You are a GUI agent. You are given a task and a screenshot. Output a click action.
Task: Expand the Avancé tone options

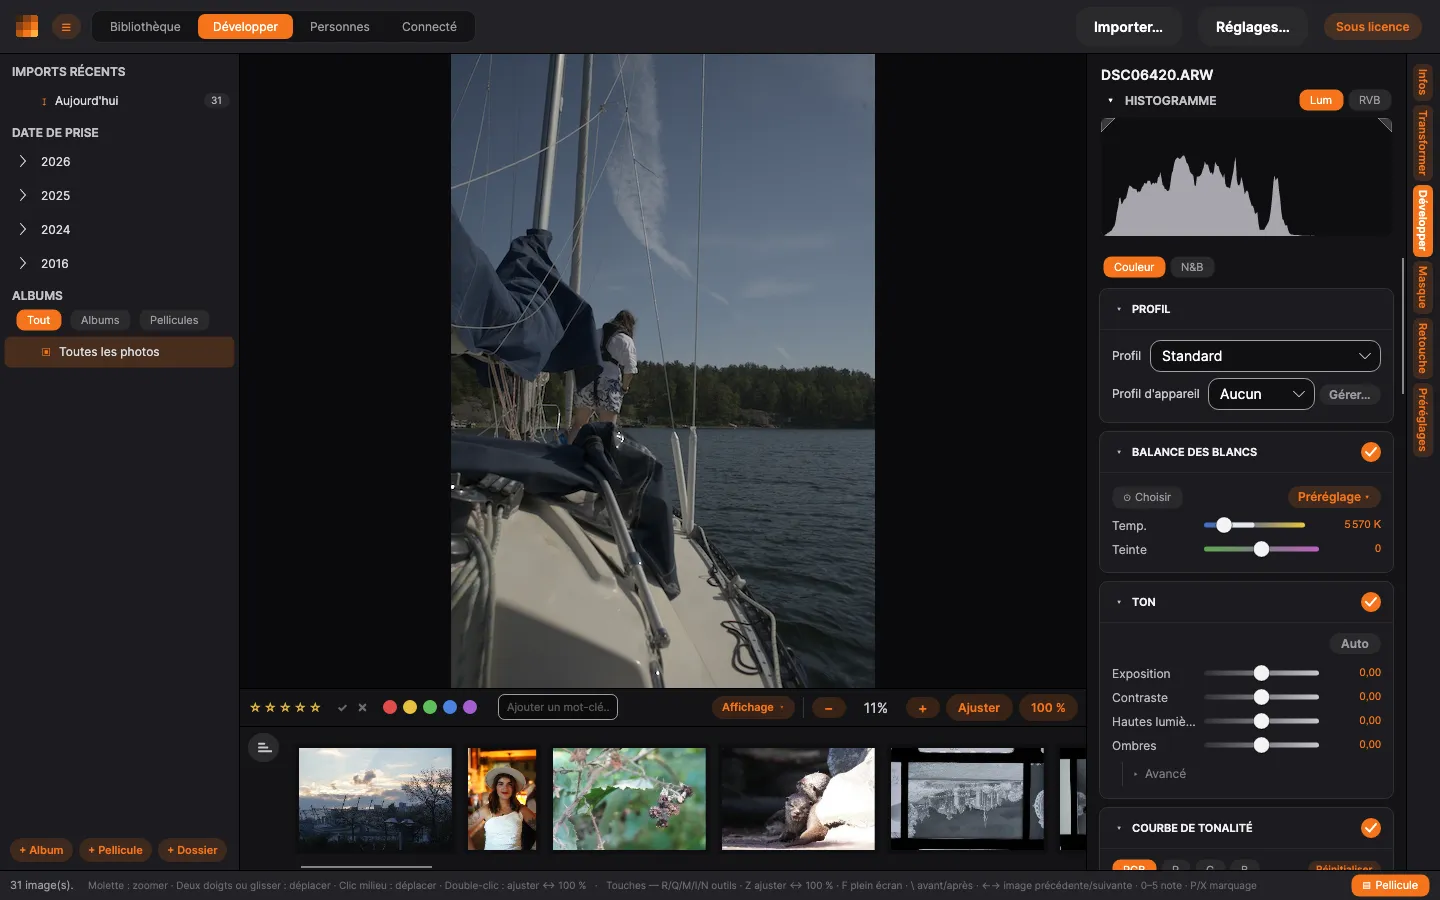coord(1160,774)
